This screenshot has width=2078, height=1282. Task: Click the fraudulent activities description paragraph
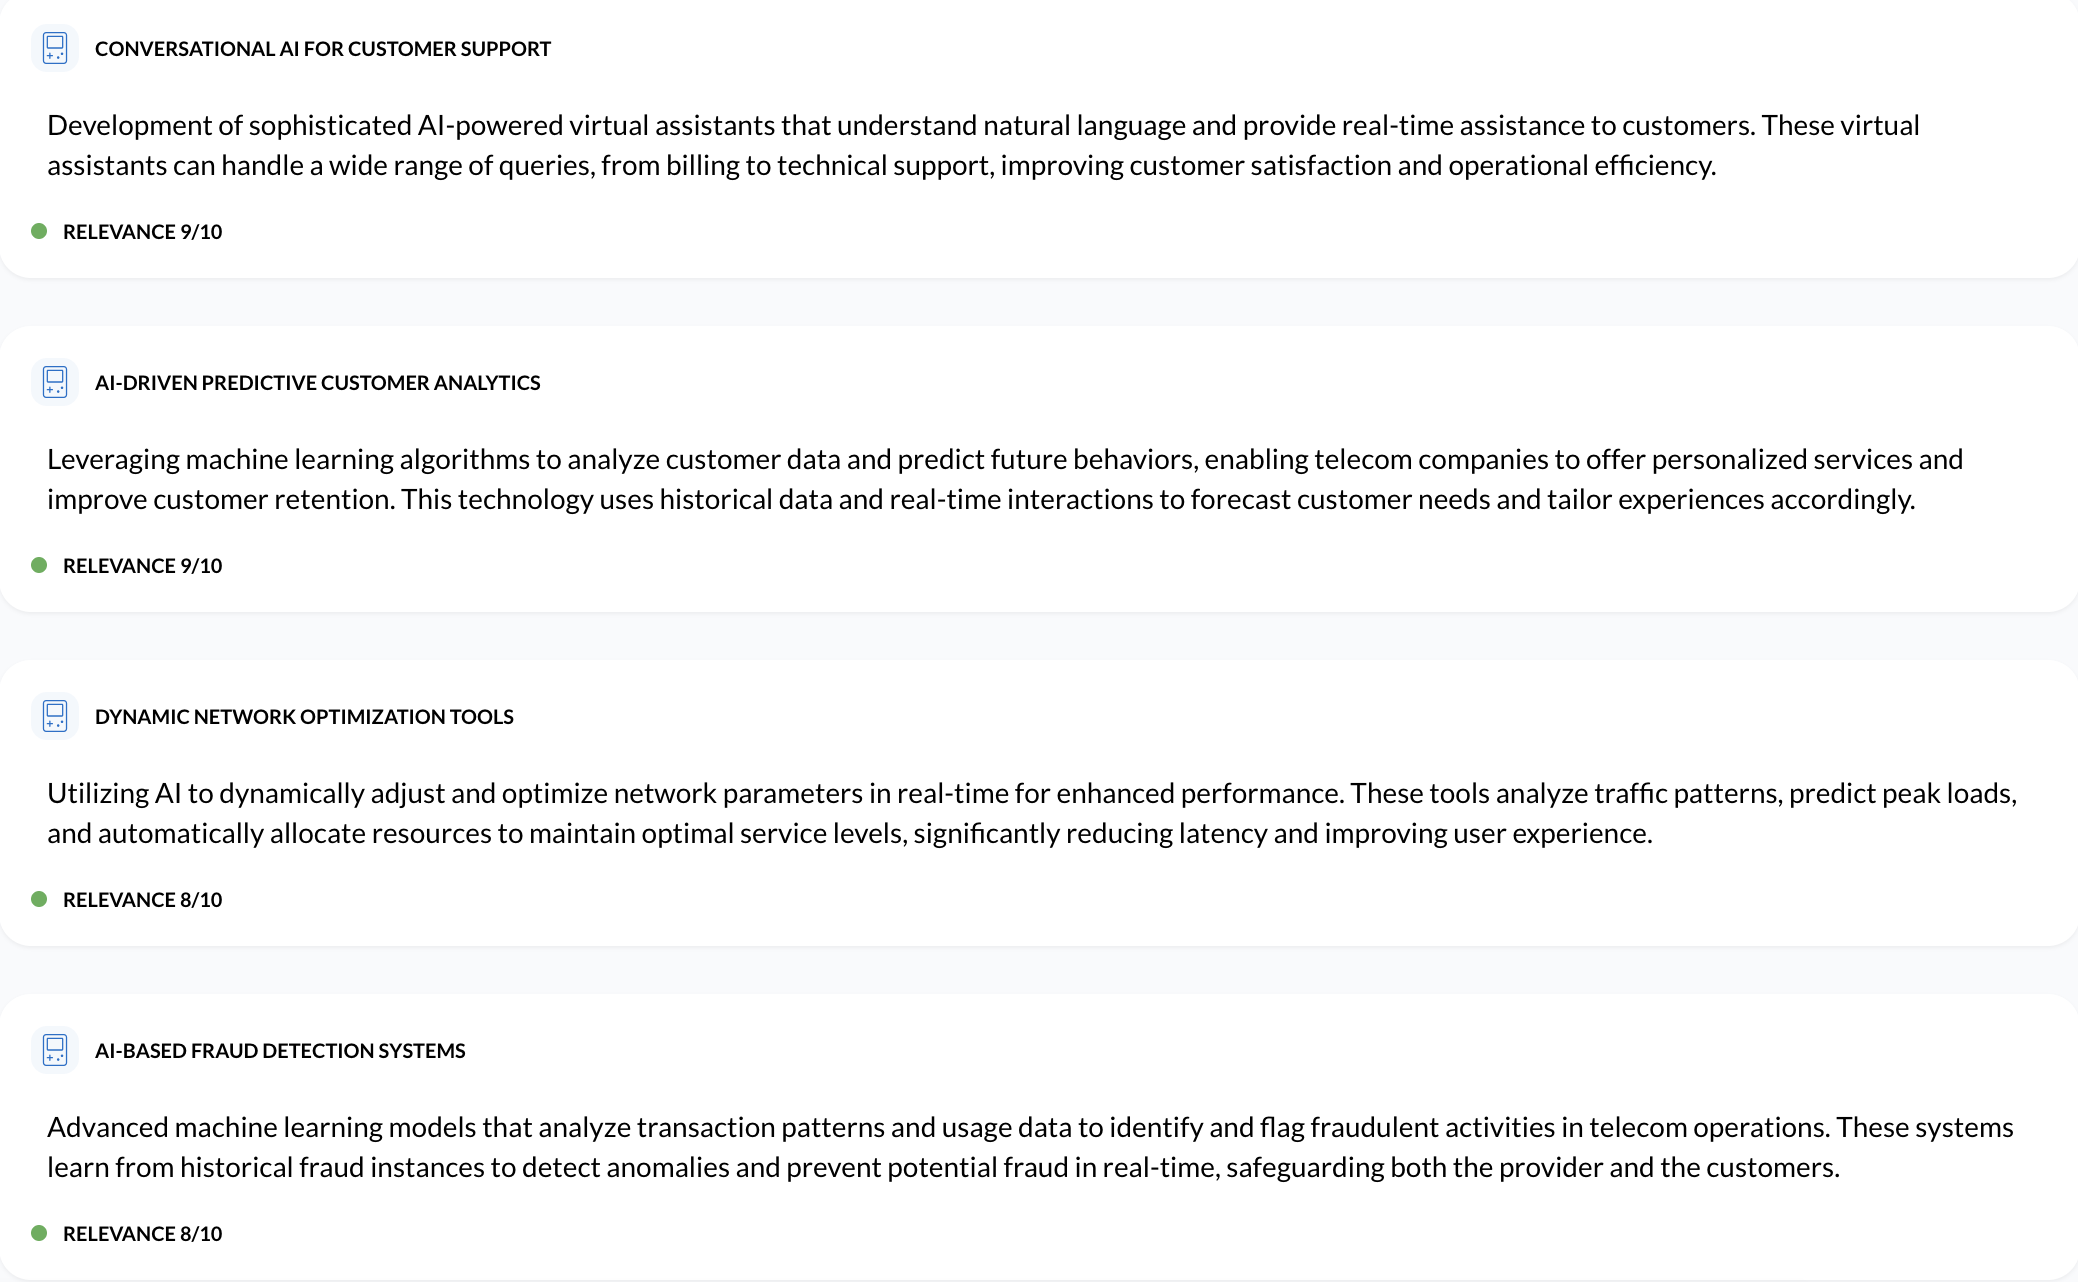[1030, 1147]
